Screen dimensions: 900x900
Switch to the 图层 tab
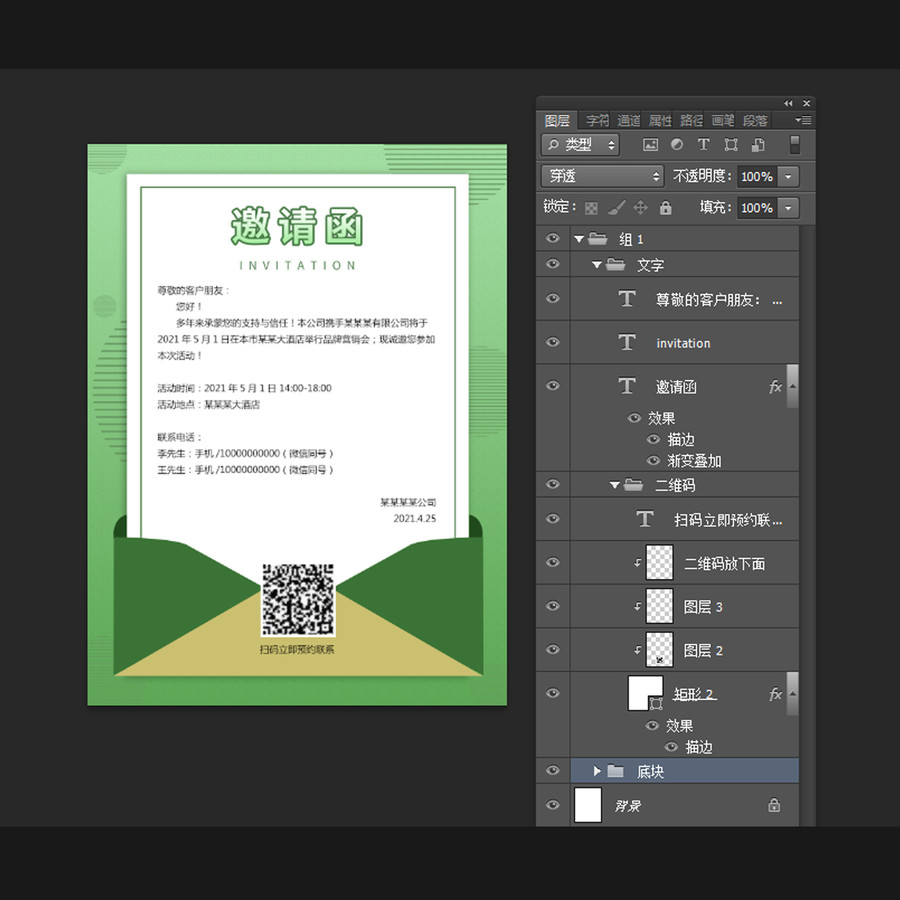tap(557, 121)
